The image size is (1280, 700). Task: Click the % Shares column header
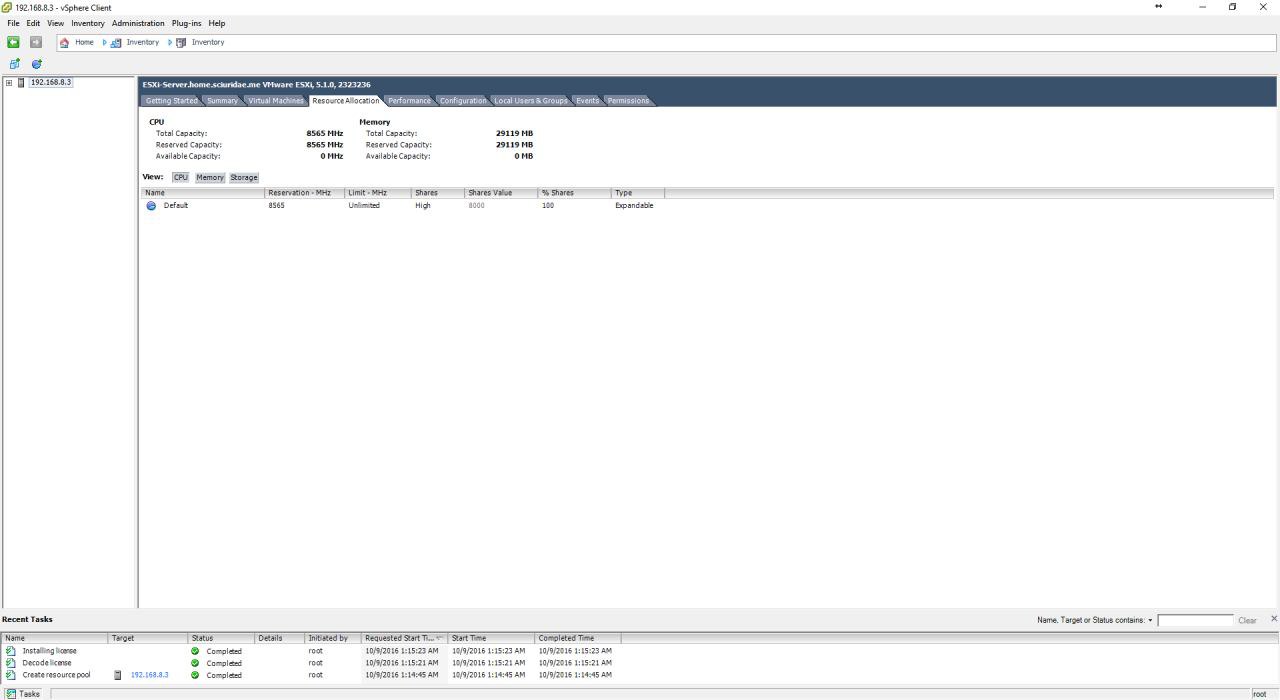click(x=575, y=193)
